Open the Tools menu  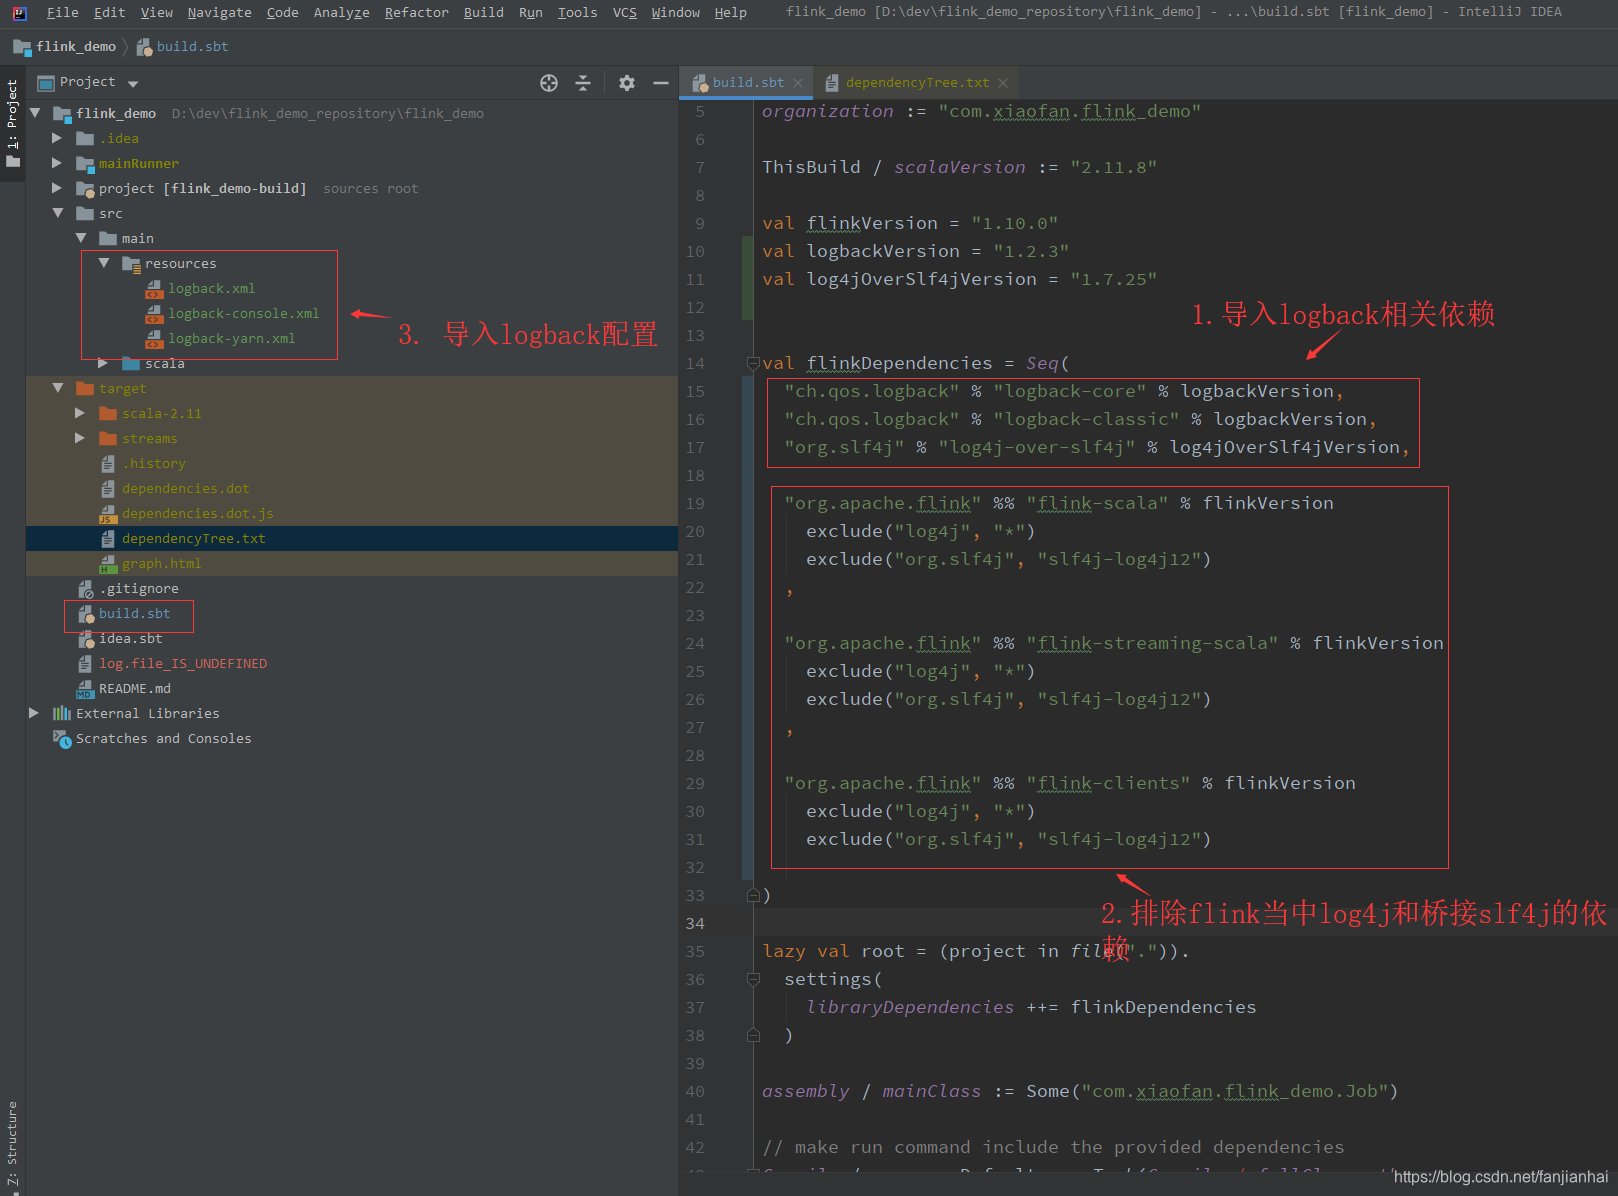(577, 13)
